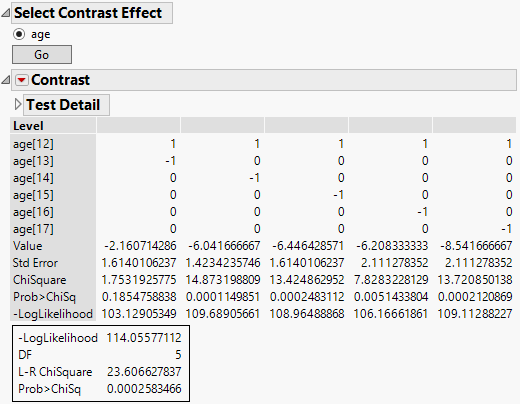Click the L-R ChiSquare value 23.606627837
This screenshot has height=404, width=520.
click(x=144, y=372)
